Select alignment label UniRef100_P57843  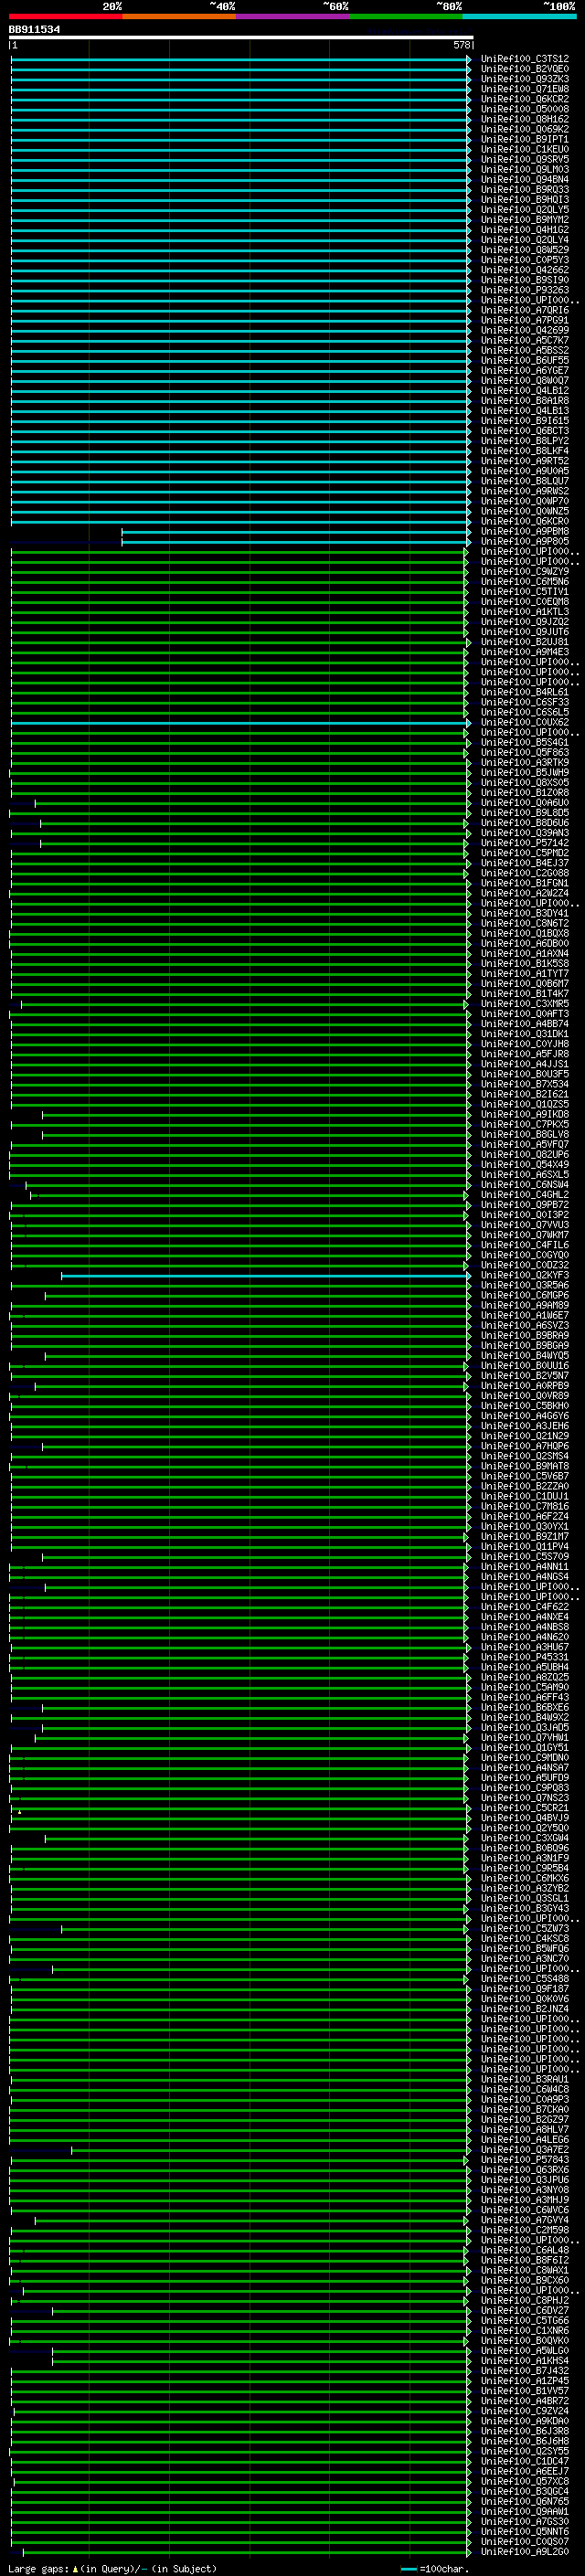point(524,2159)
